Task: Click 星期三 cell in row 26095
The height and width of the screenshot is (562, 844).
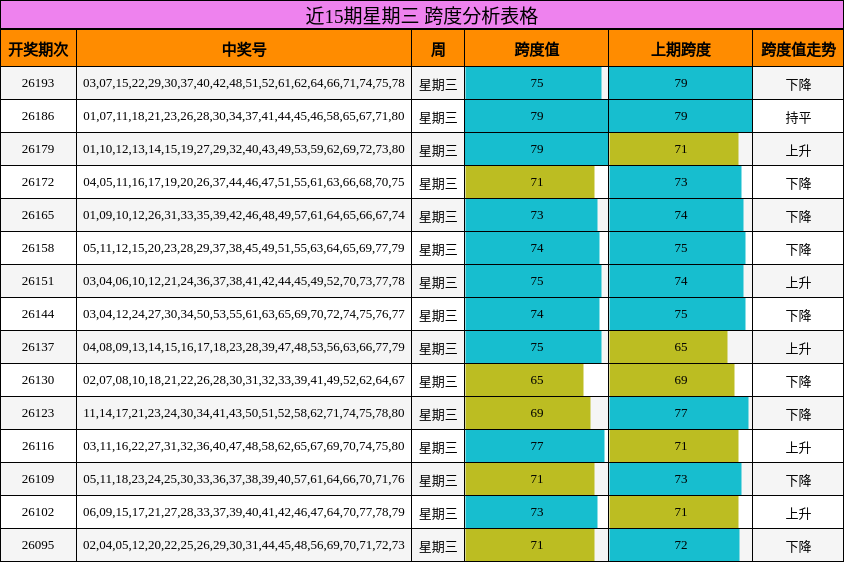Action: click(x=438, y=546)
